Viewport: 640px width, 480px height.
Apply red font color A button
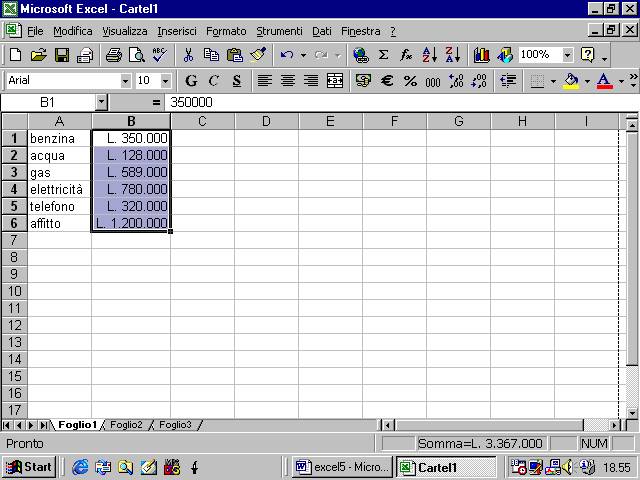point(604,80)
